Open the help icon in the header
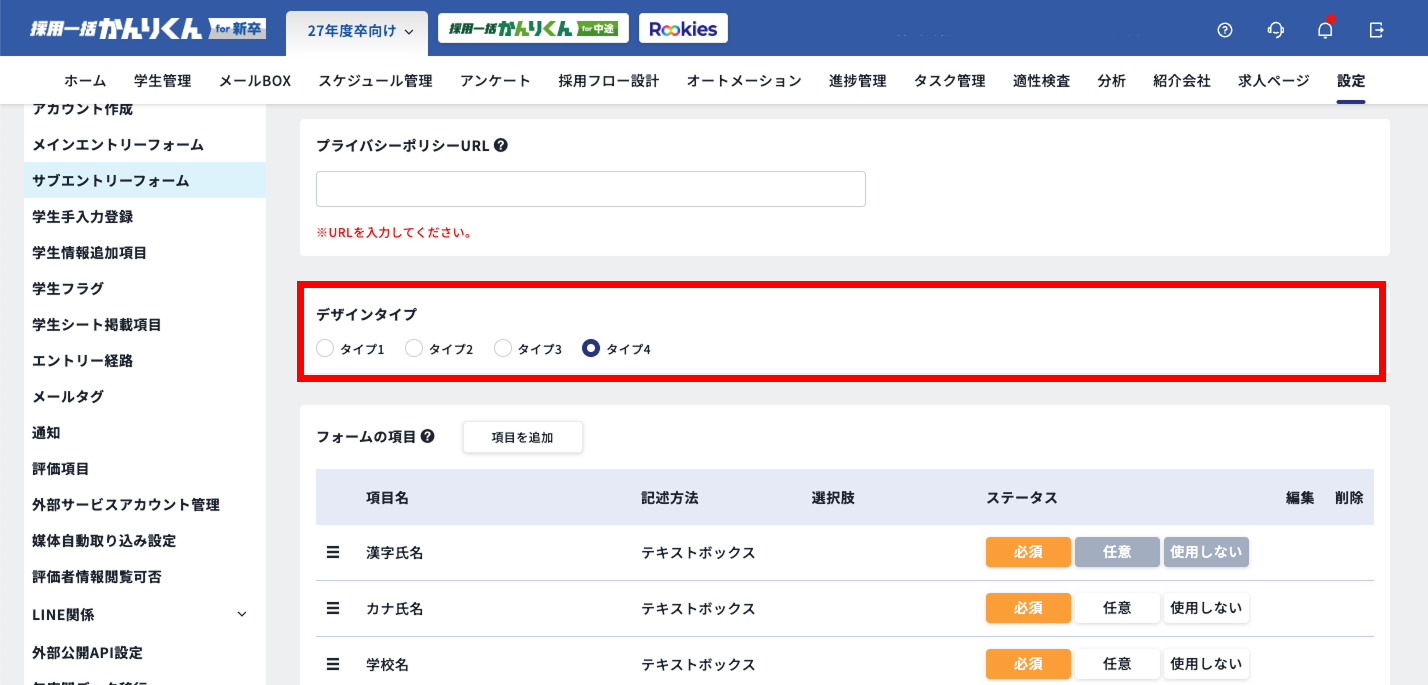This screenshot has width=1428, height=685. tap(1224, 29)
